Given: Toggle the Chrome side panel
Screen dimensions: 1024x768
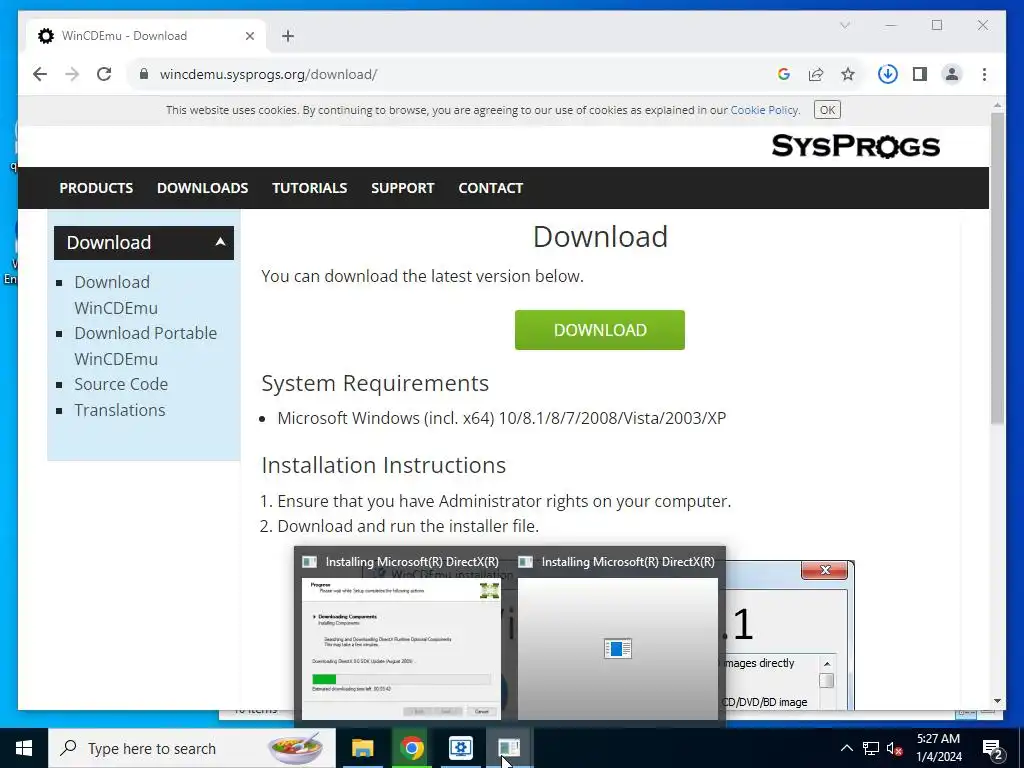Looking at the screenshot, I should [x=920, y=74].
